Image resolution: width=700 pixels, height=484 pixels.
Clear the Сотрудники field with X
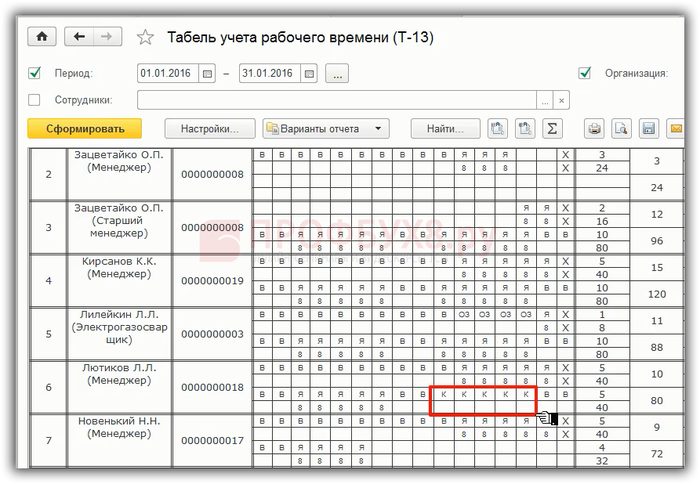(x=561, y=100)
